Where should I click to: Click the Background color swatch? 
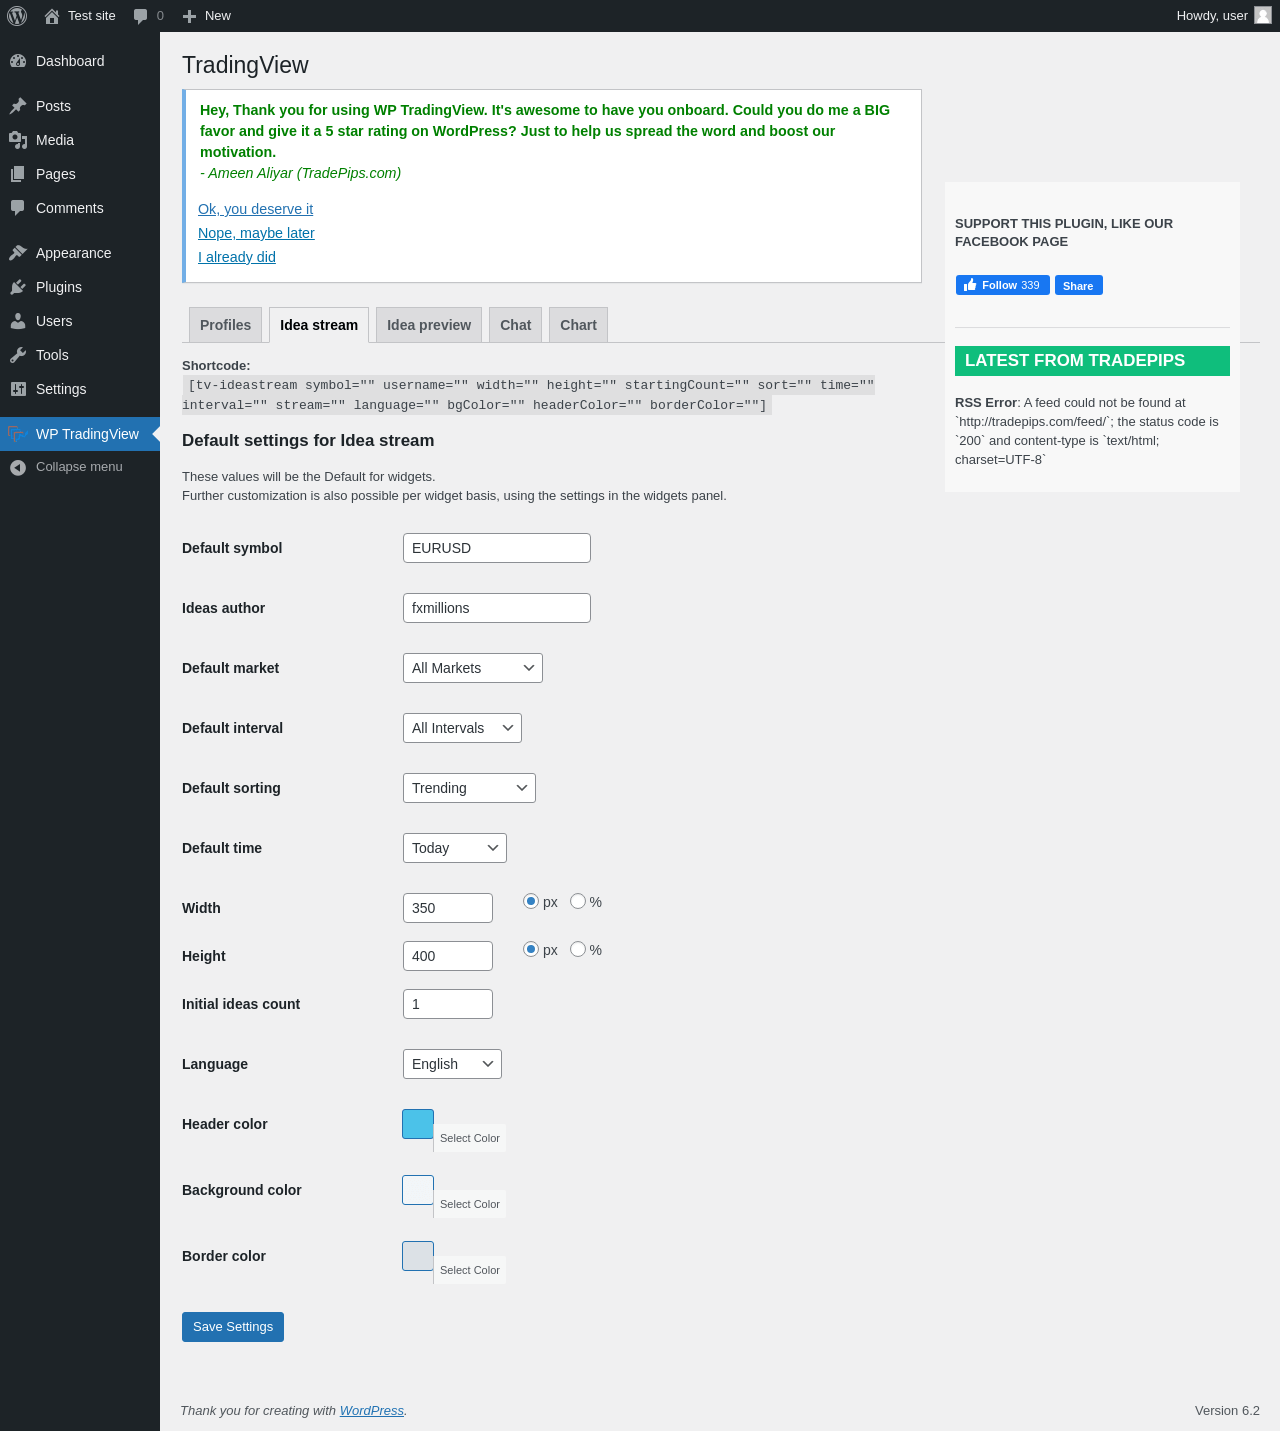[x=418, y=1190]
